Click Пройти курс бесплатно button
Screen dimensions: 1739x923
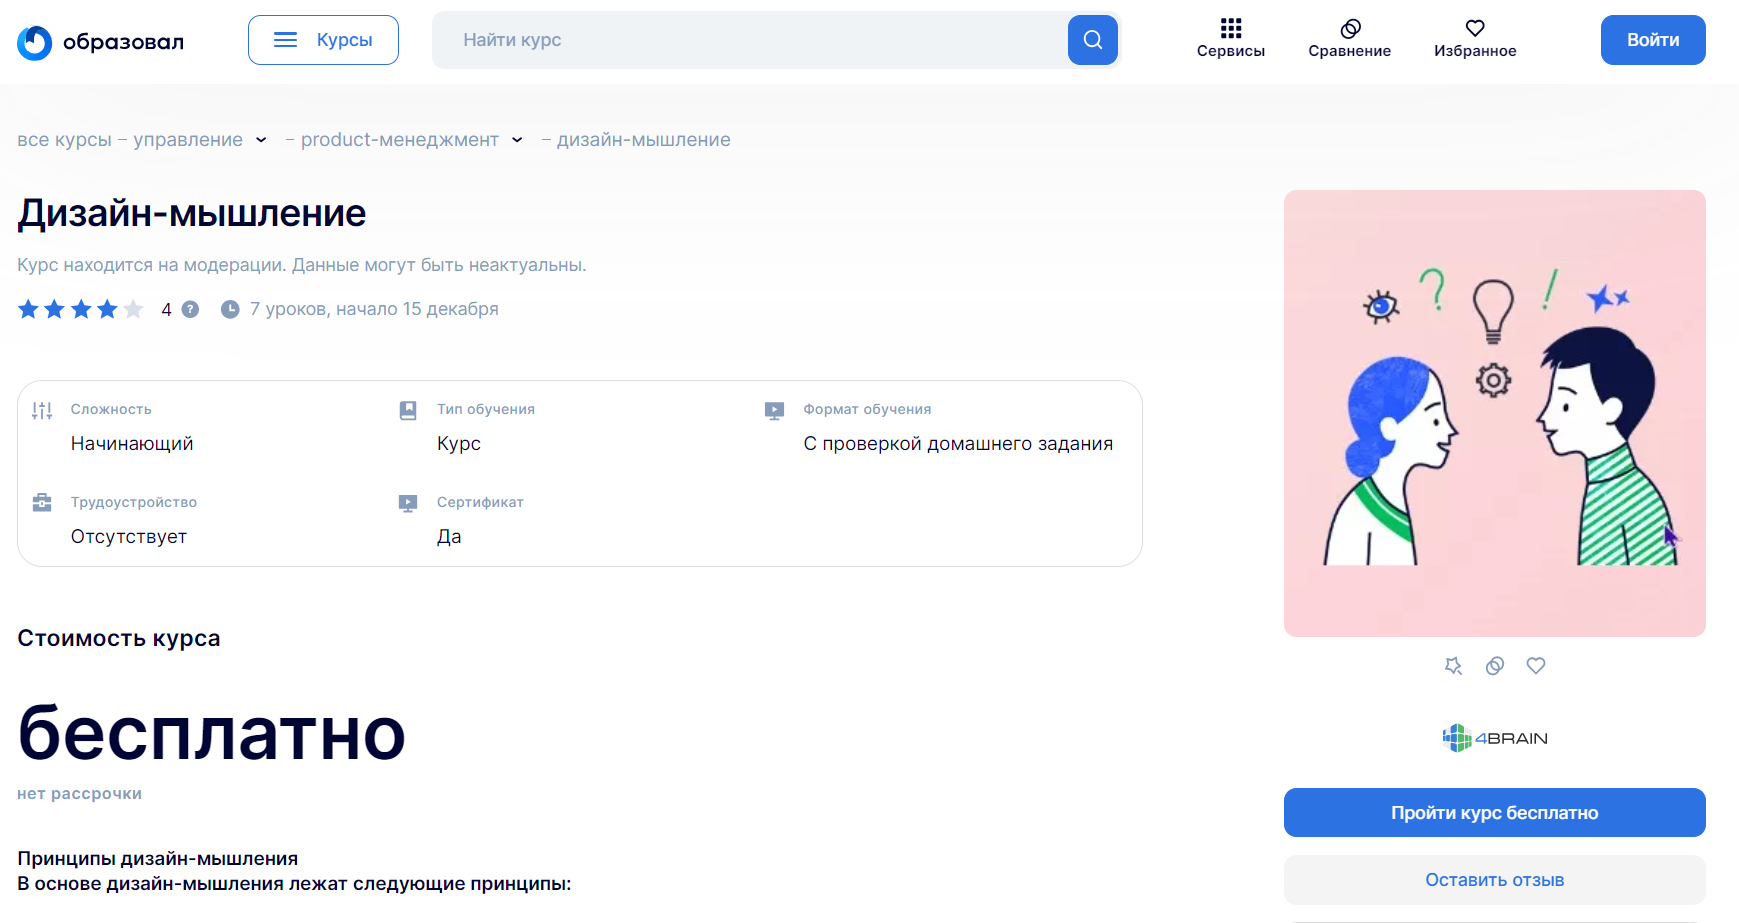[x=1494, y=813]
